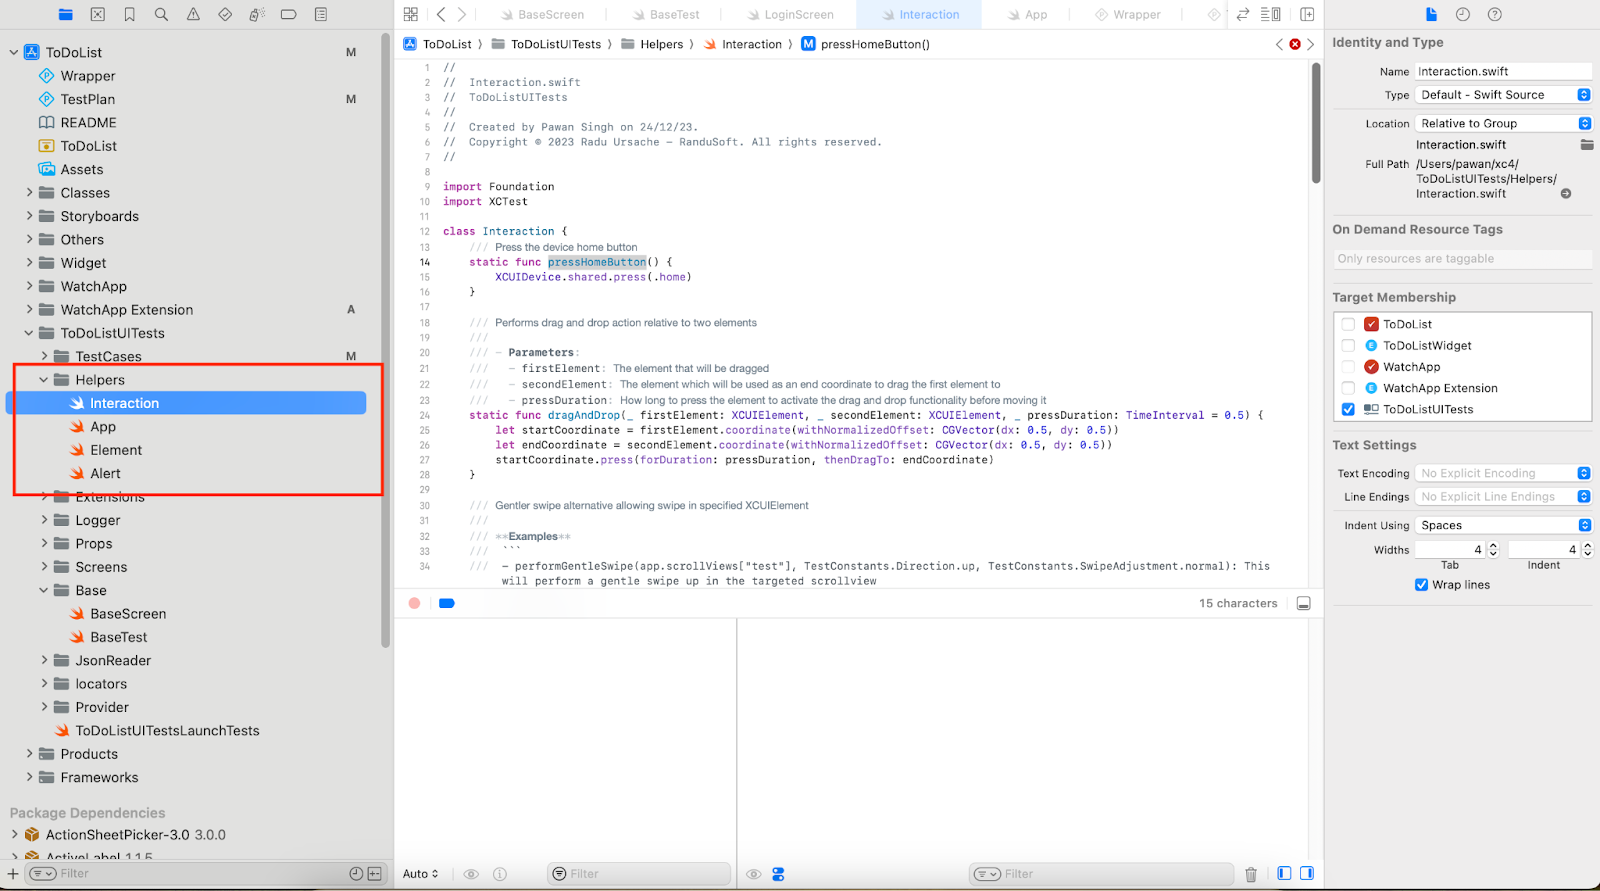The height and width of the screenshot is (891, 1600).
Task: Open the Text Encoding dropdown
Action: (x=1503, y=474)
